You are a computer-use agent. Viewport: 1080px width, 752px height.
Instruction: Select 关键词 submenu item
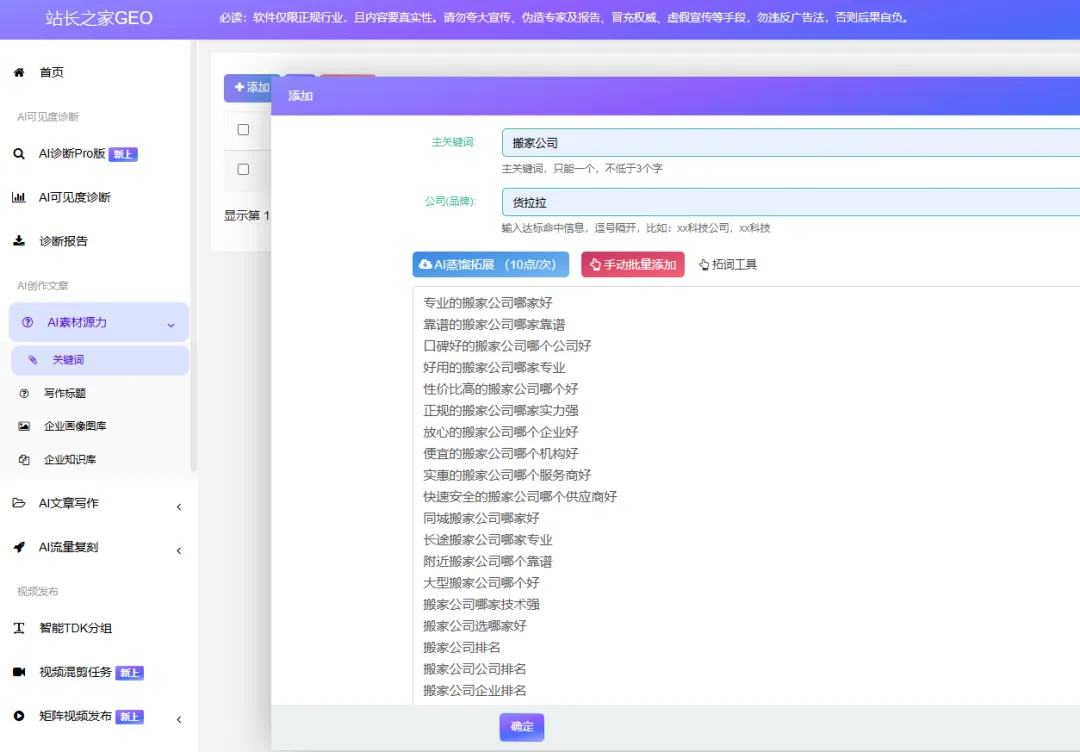100,360
